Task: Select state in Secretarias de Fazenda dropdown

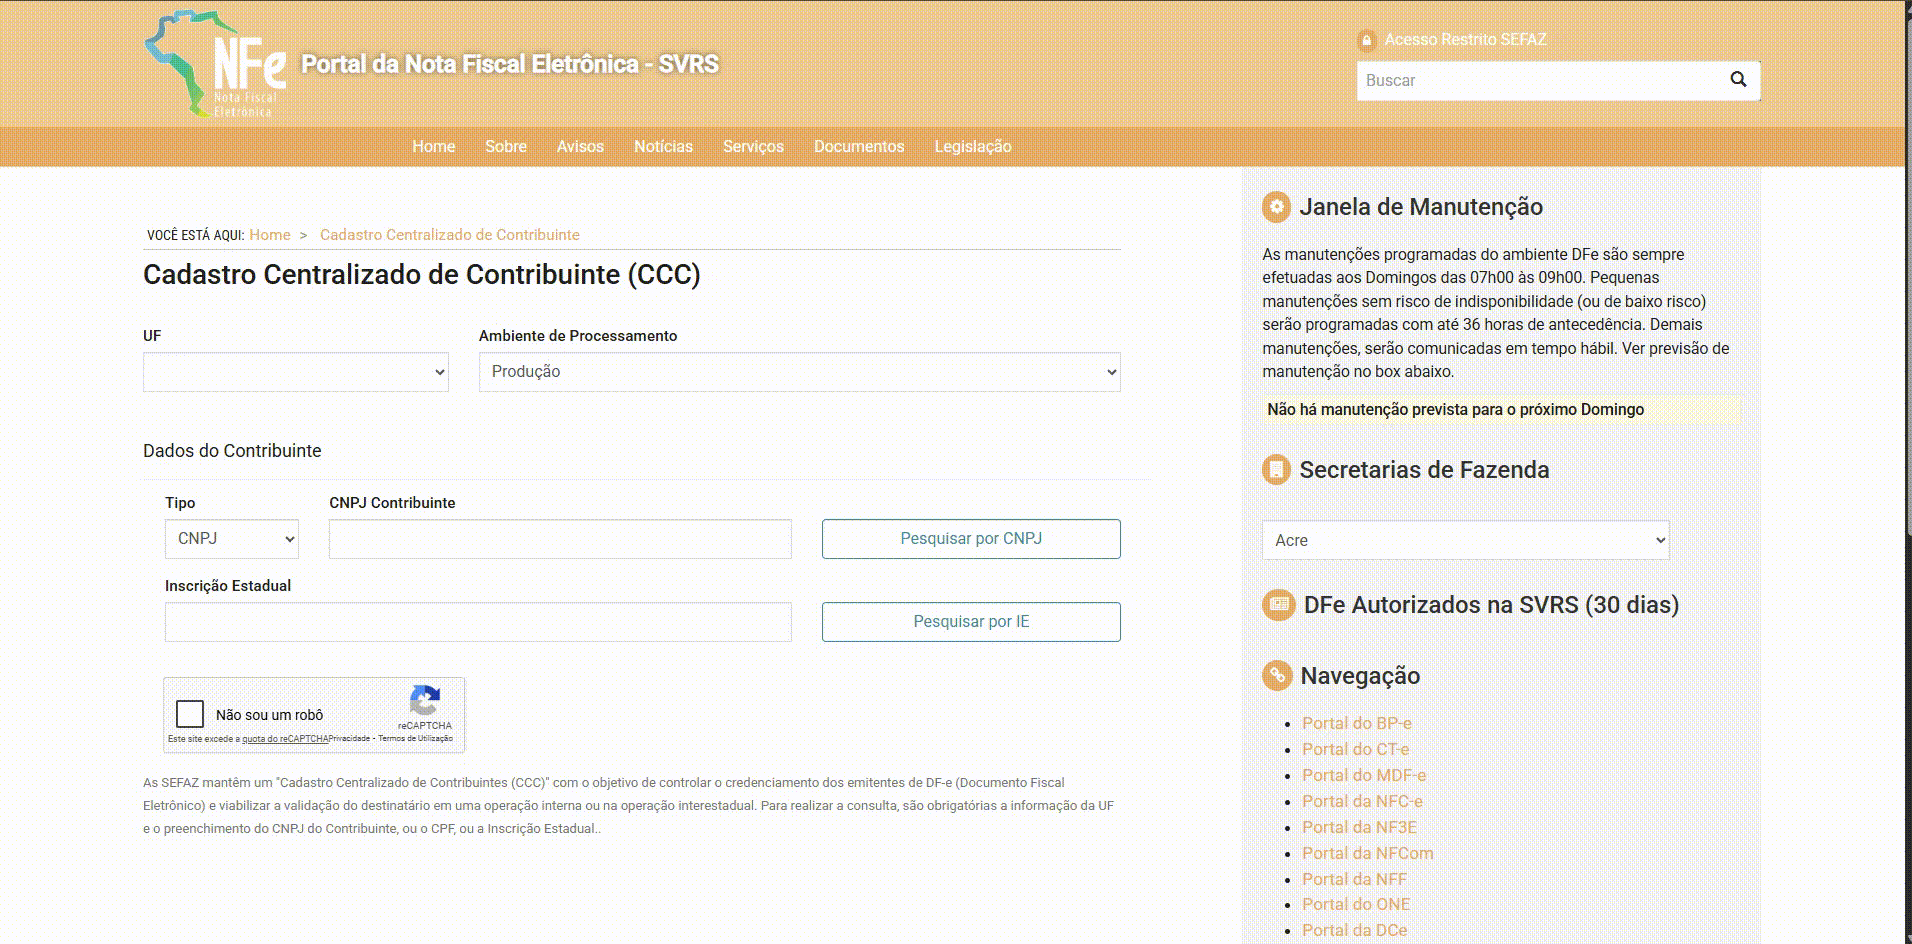Action: 1465,540
